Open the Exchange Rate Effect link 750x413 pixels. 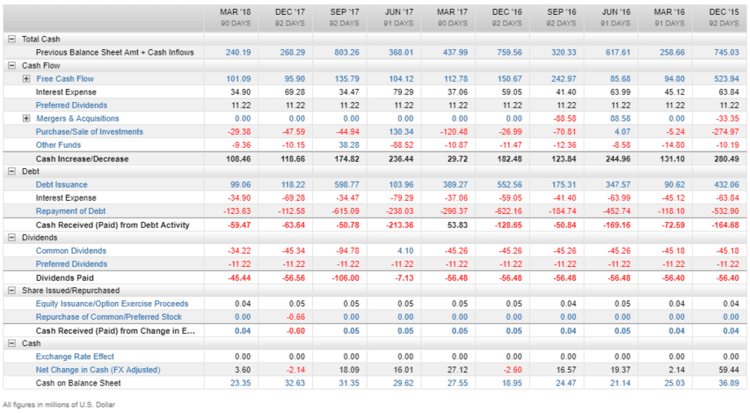point(75,356)
